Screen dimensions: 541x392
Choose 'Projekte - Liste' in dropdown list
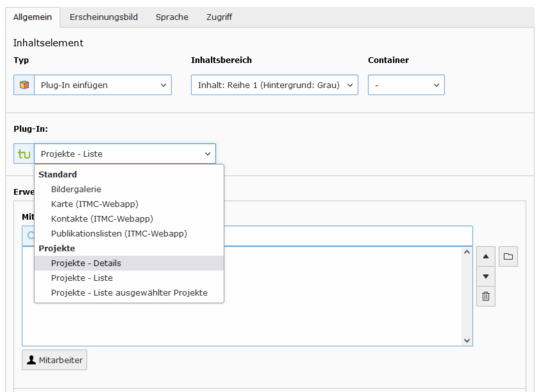tap(129, 278)
